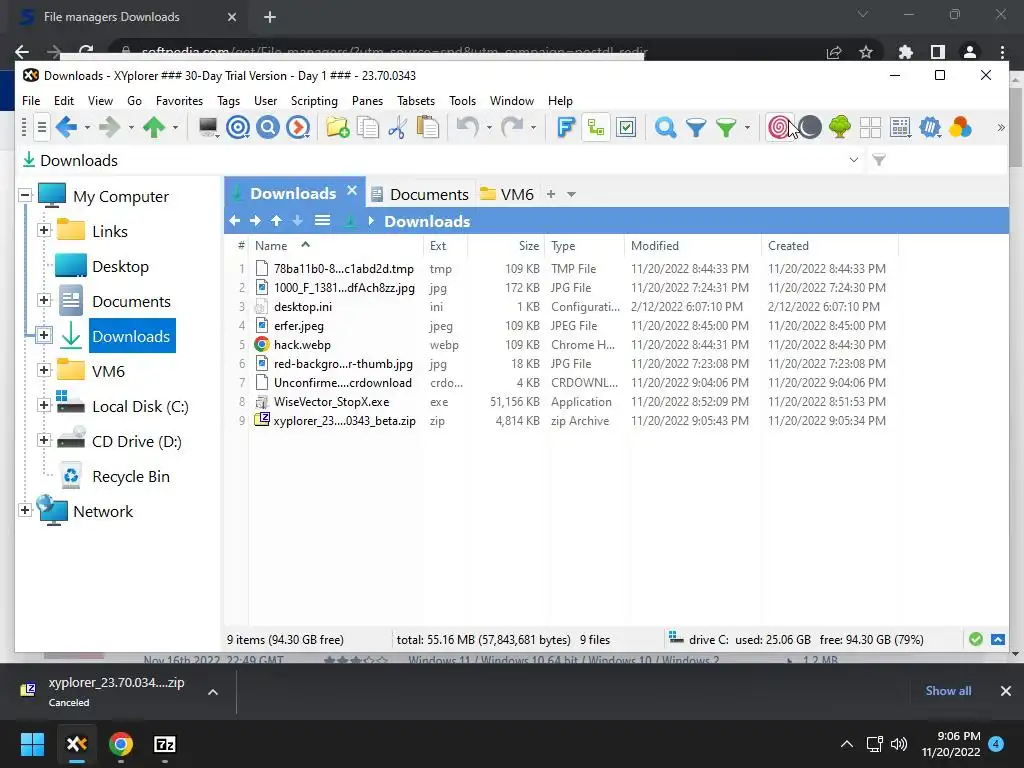
Task: Open the File menu
Action: tap(31, 101)
